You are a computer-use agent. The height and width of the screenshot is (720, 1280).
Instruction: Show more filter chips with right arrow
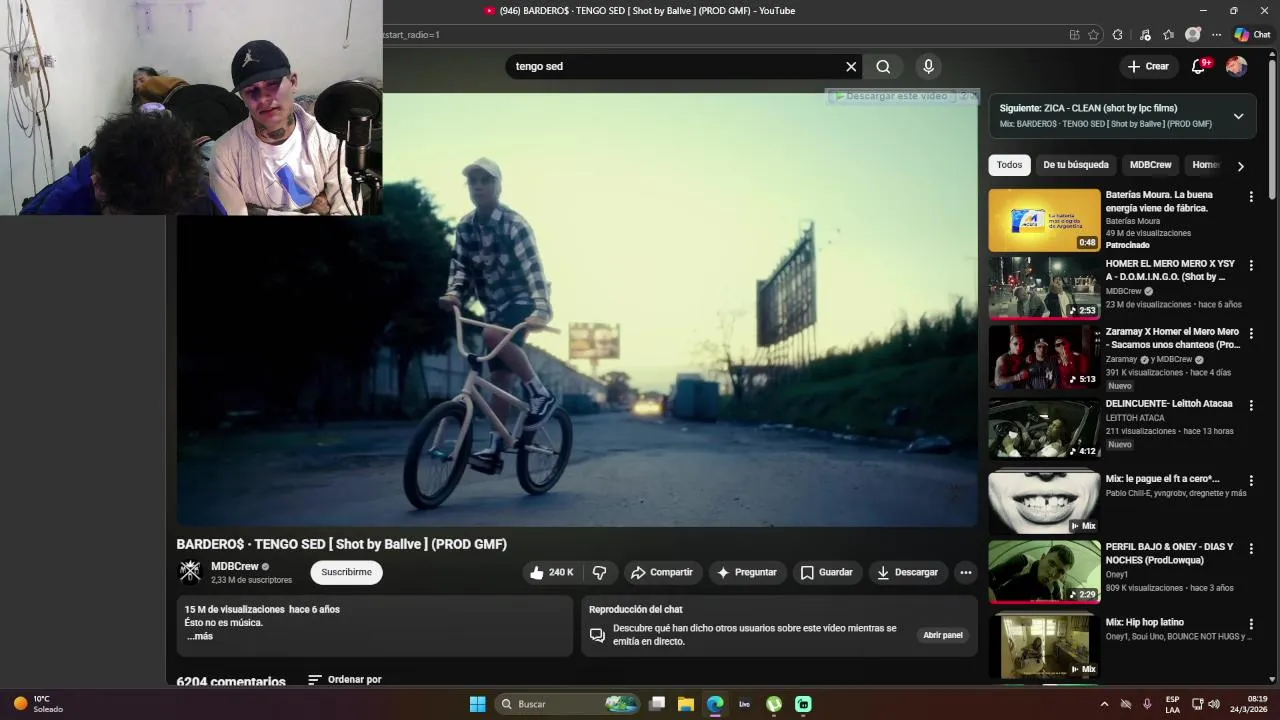point(1240,166)
